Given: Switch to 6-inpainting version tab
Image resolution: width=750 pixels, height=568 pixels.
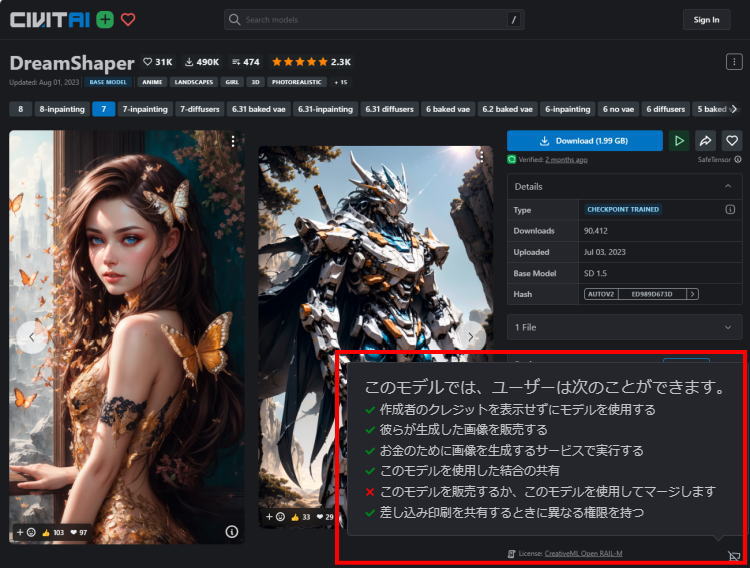Looking at the screenshot, I should (x=568, y=109).
